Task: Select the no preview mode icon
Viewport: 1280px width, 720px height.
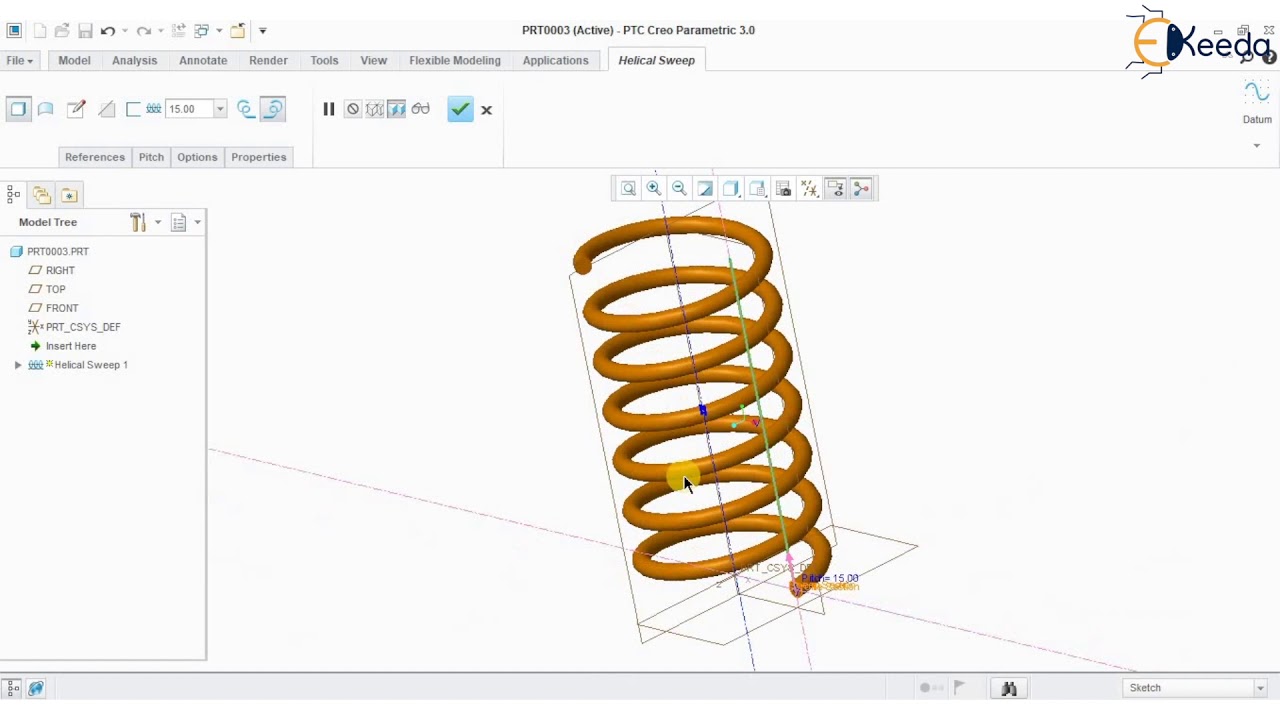Action: (353, 109)
